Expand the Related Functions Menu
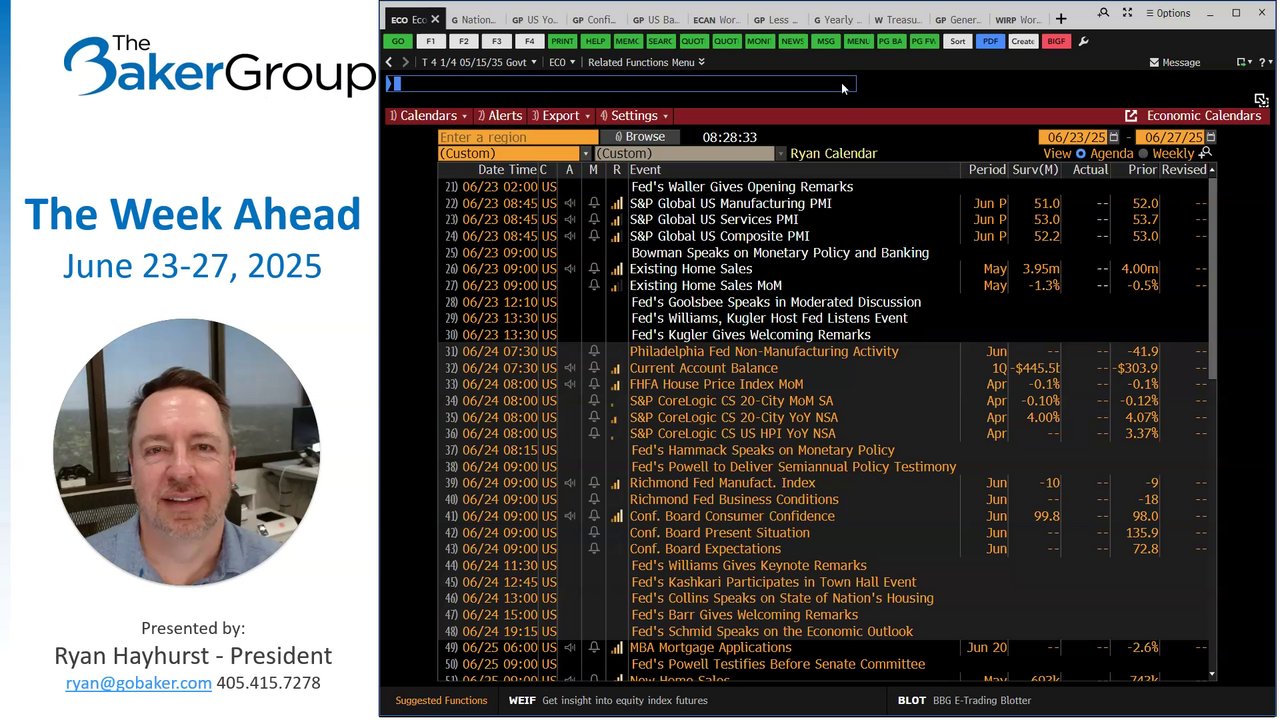Viewport: 1280px width, 720px height. [646, 62]
